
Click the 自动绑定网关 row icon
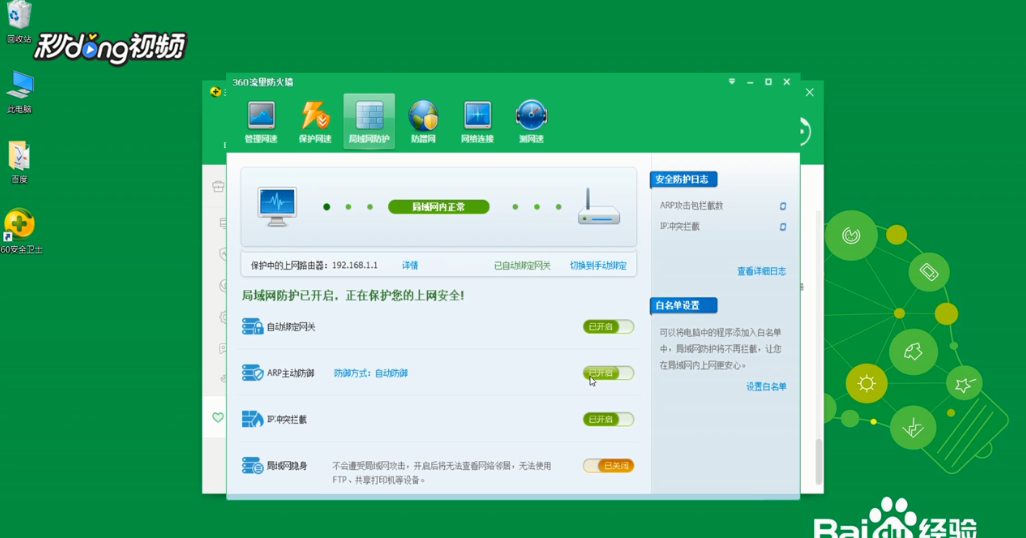click(x=252, y=326)
